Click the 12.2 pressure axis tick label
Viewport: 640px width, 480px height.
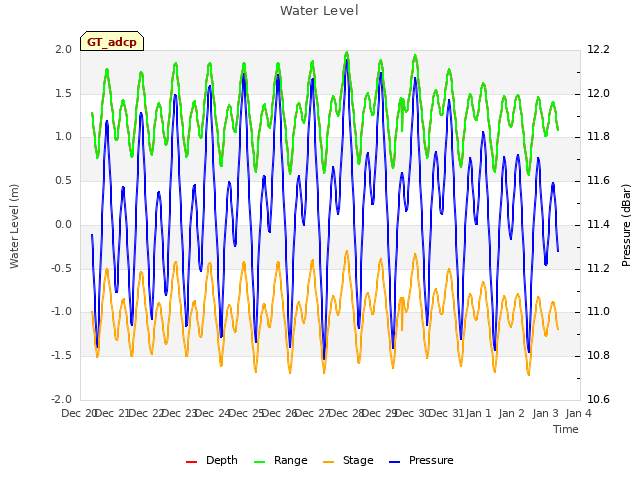(598, 49)
